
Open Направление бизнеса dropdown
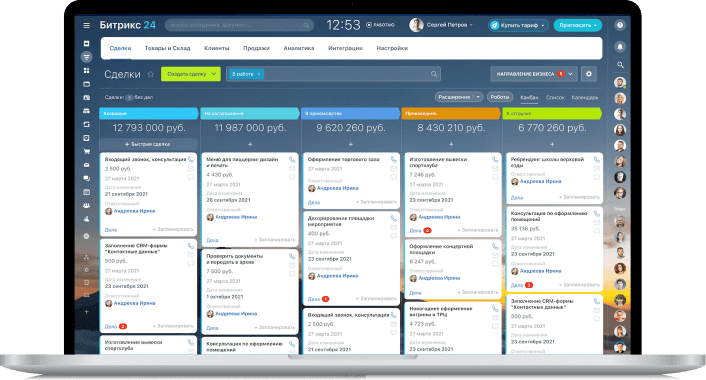[x=533, y=74]
